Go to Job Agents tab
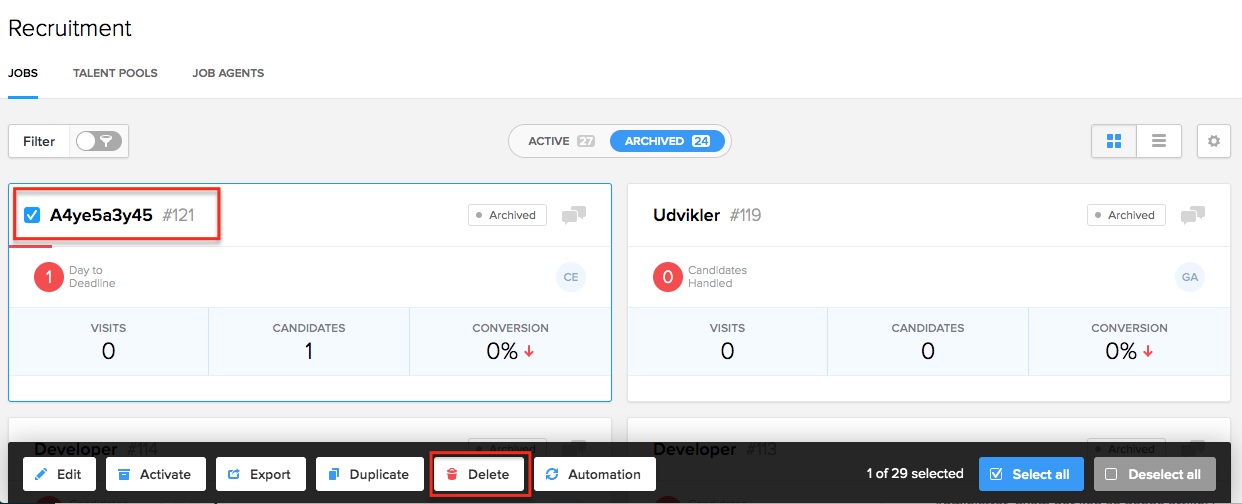1242x504 pixels. (x=228, y=73)
